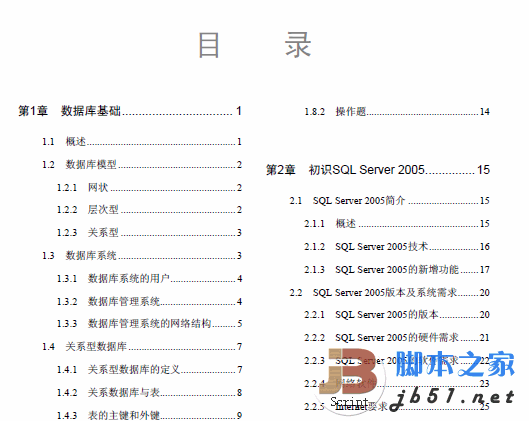Open section 1.3 数据库系统
The image size is (529, 421).
point(142,255)
